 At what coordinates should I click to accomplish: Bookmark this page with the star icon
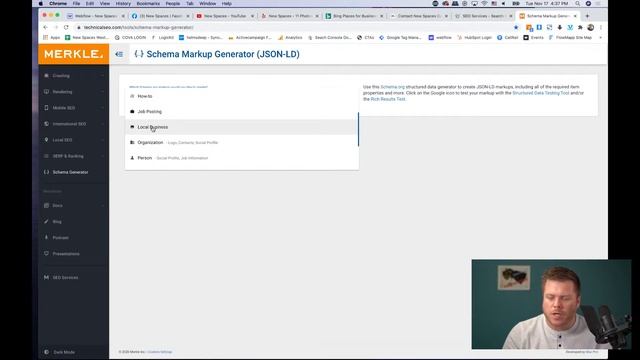[516, 27]
